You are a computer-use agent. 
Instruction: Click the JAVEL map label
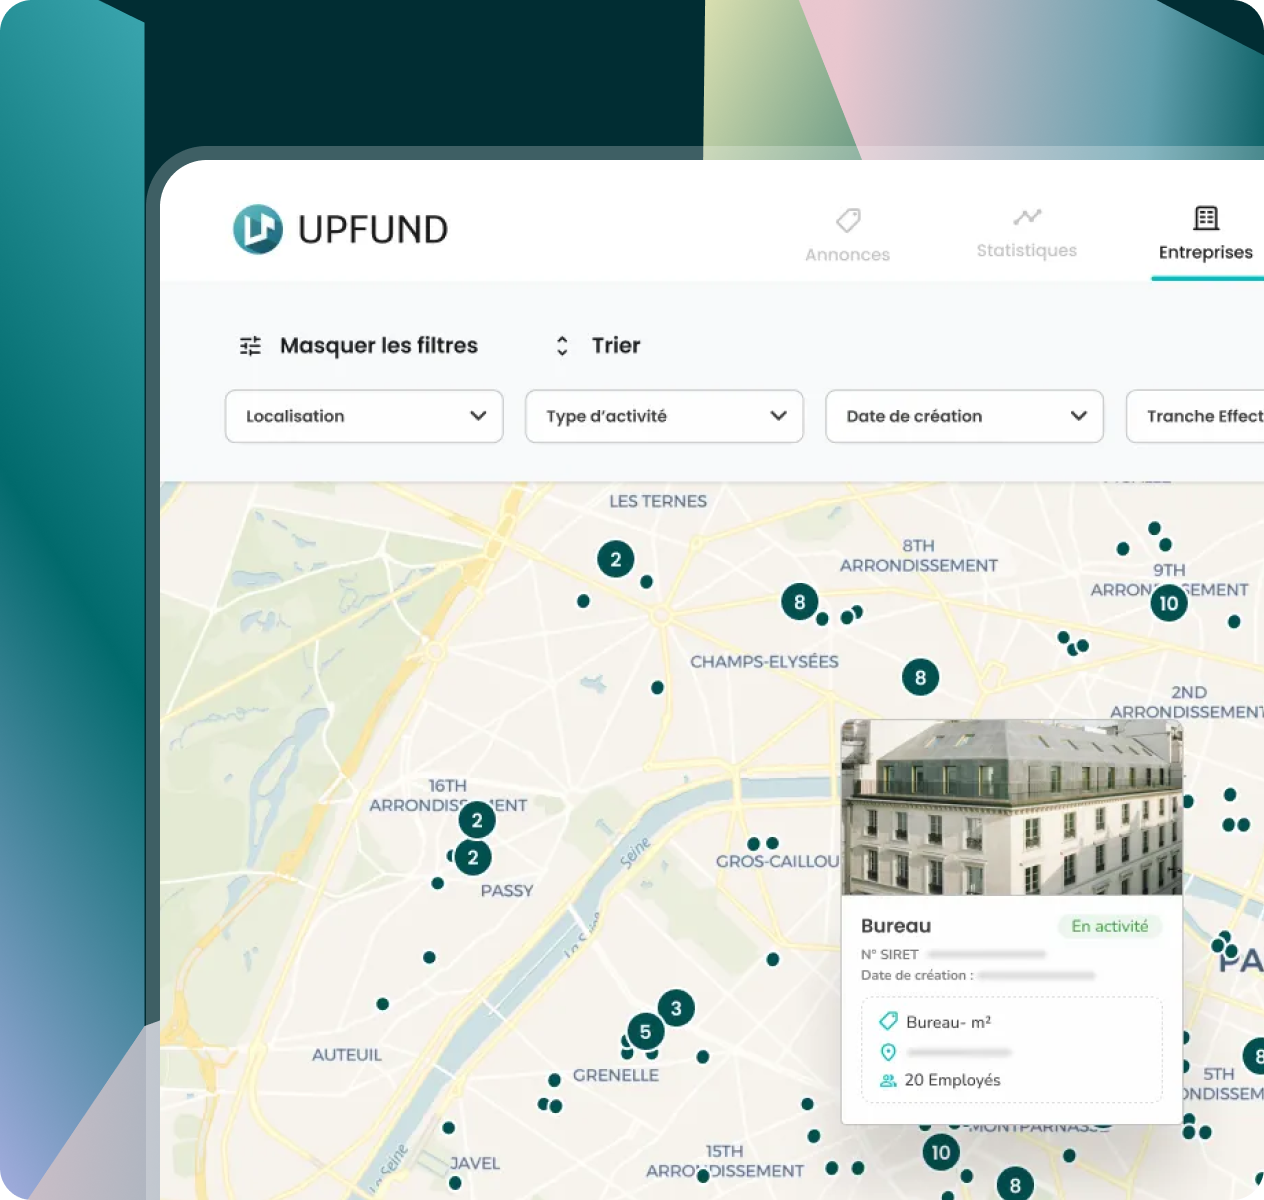[475, 1163]
